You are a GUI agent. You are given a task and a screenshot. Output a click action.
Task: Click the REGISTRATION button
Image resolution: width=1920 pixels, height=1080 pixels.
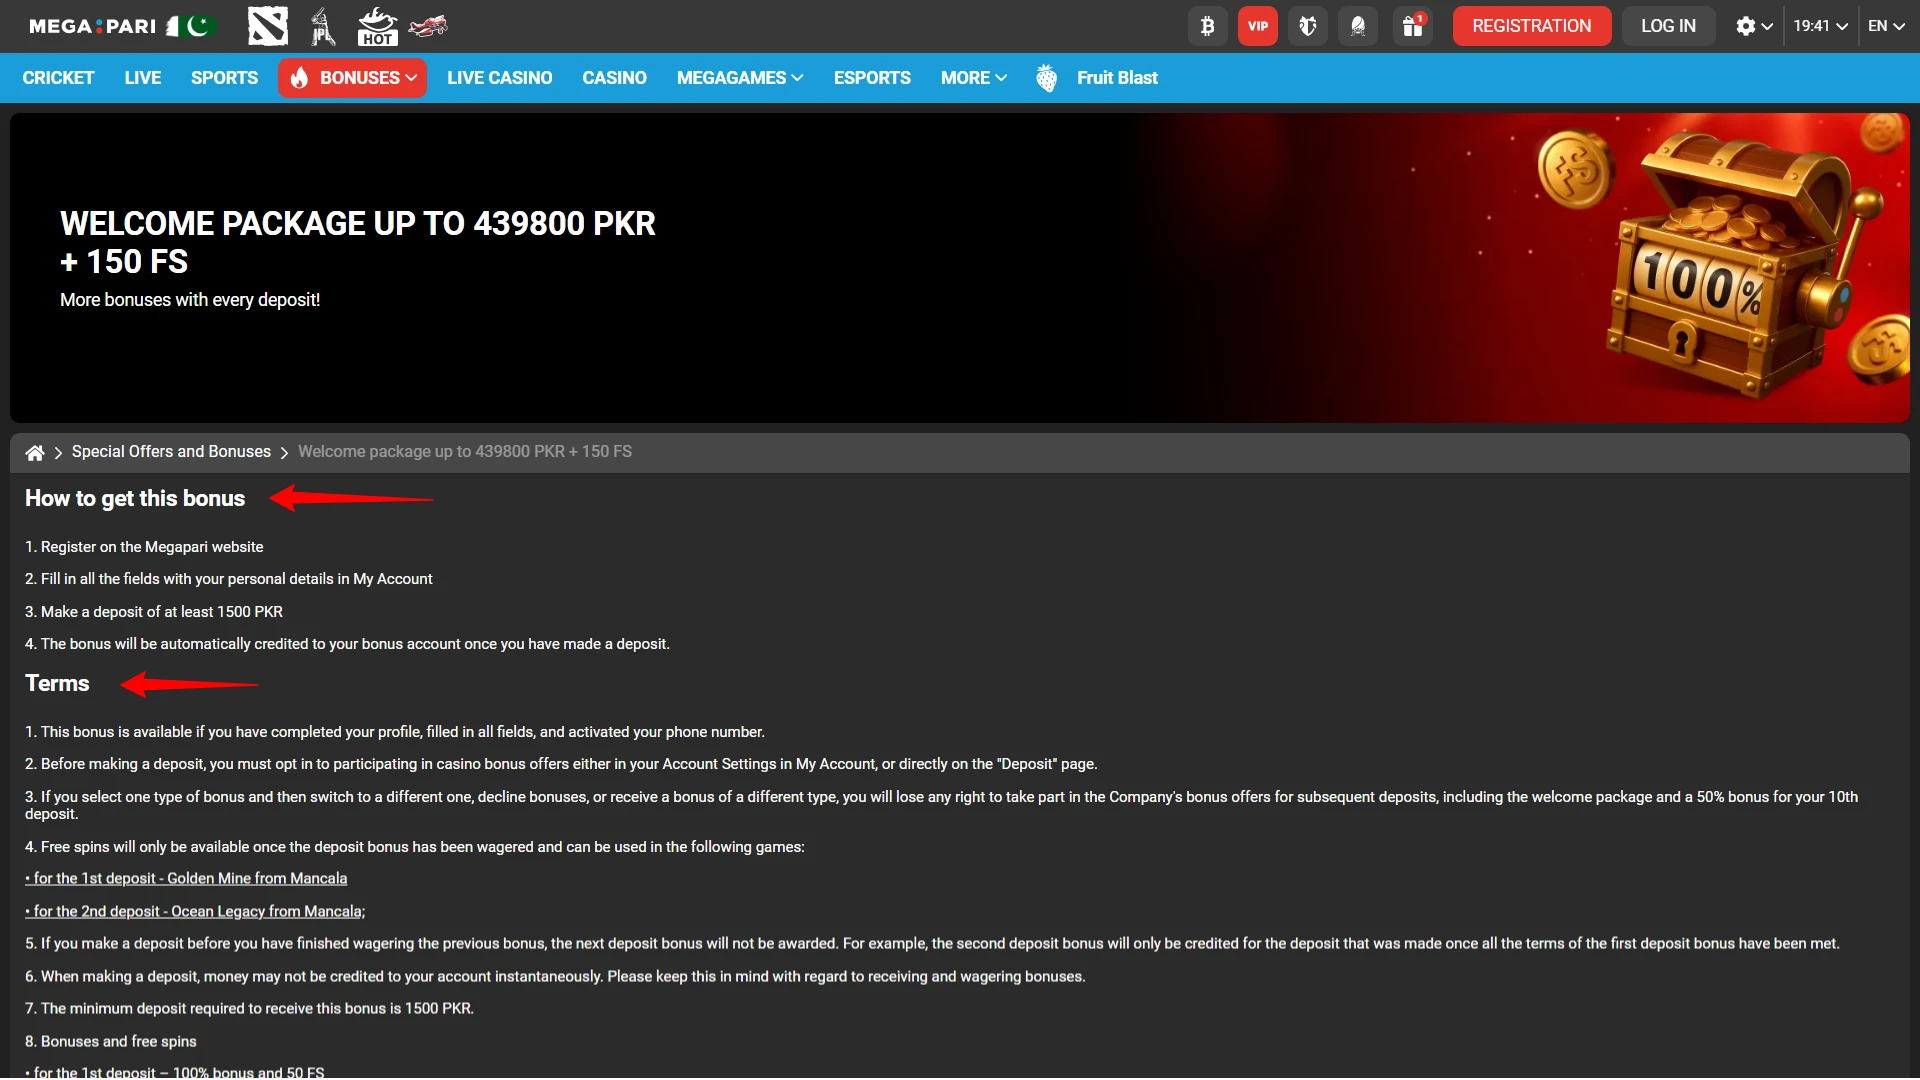pyautogui.click(x=1531, y=26)
